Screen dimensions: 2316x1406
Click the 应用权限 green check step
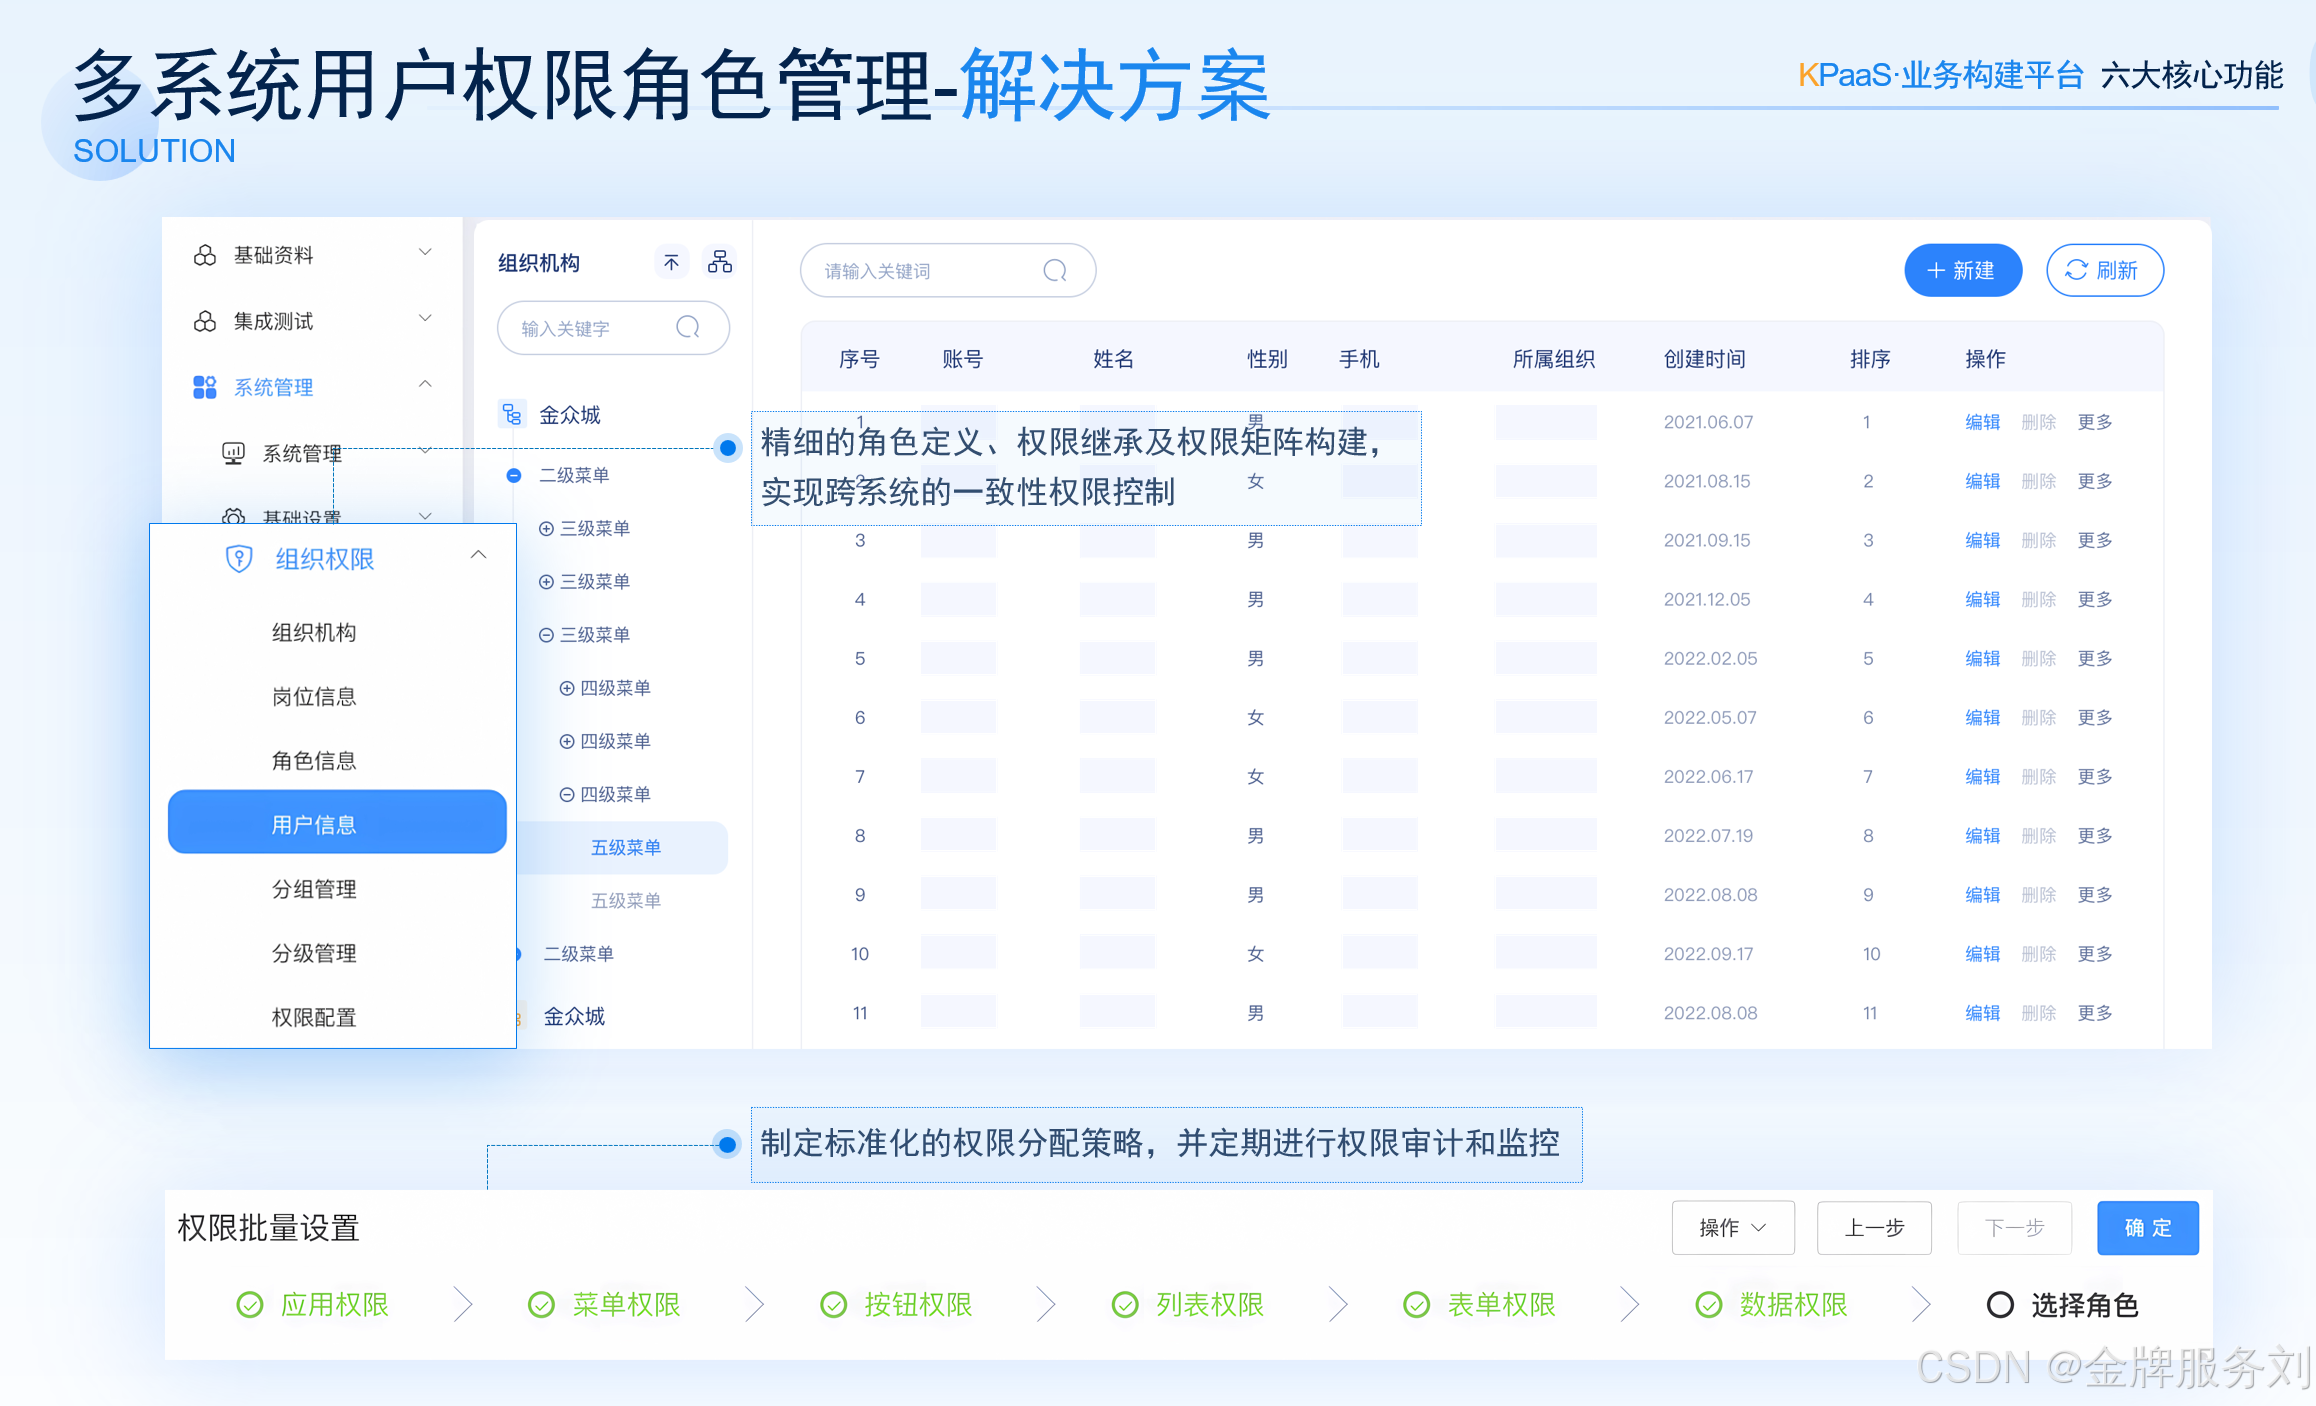click(250, 1305)
